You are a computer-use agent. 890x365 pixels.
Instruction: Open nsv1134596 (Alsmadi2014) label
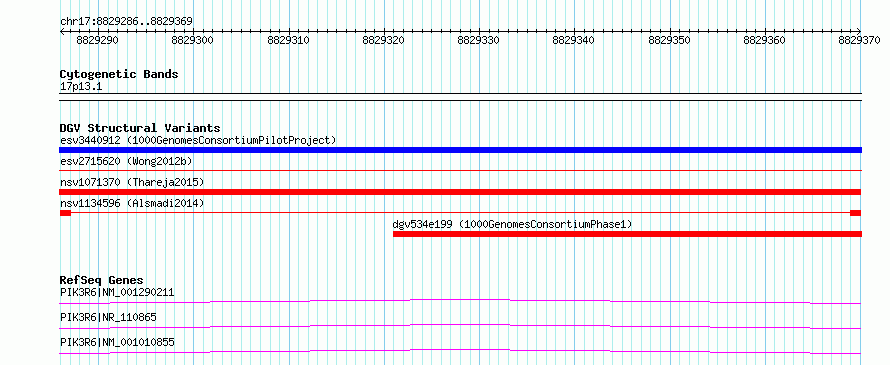[132, 203]
